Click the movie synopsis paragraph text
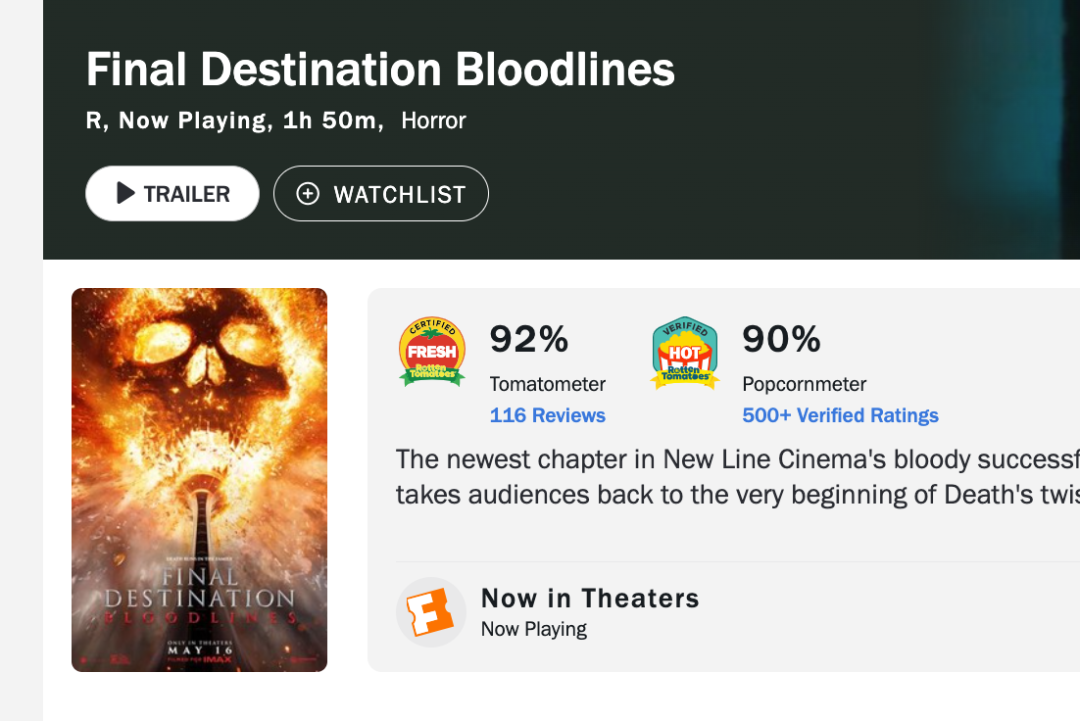Viewport: 1080px width, 721px height. [x=738, y=477]
